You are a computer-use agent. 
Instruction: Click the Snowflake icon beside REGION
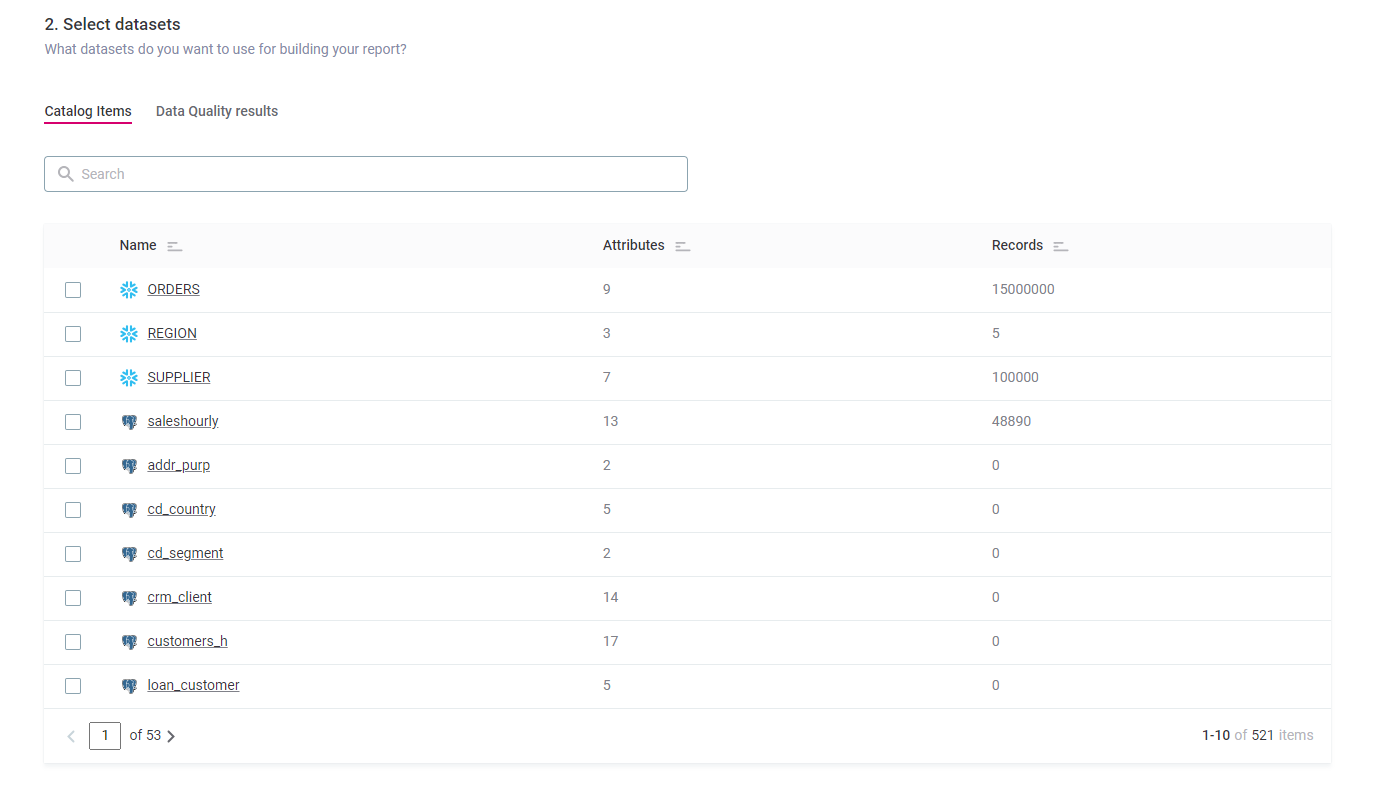128,333
